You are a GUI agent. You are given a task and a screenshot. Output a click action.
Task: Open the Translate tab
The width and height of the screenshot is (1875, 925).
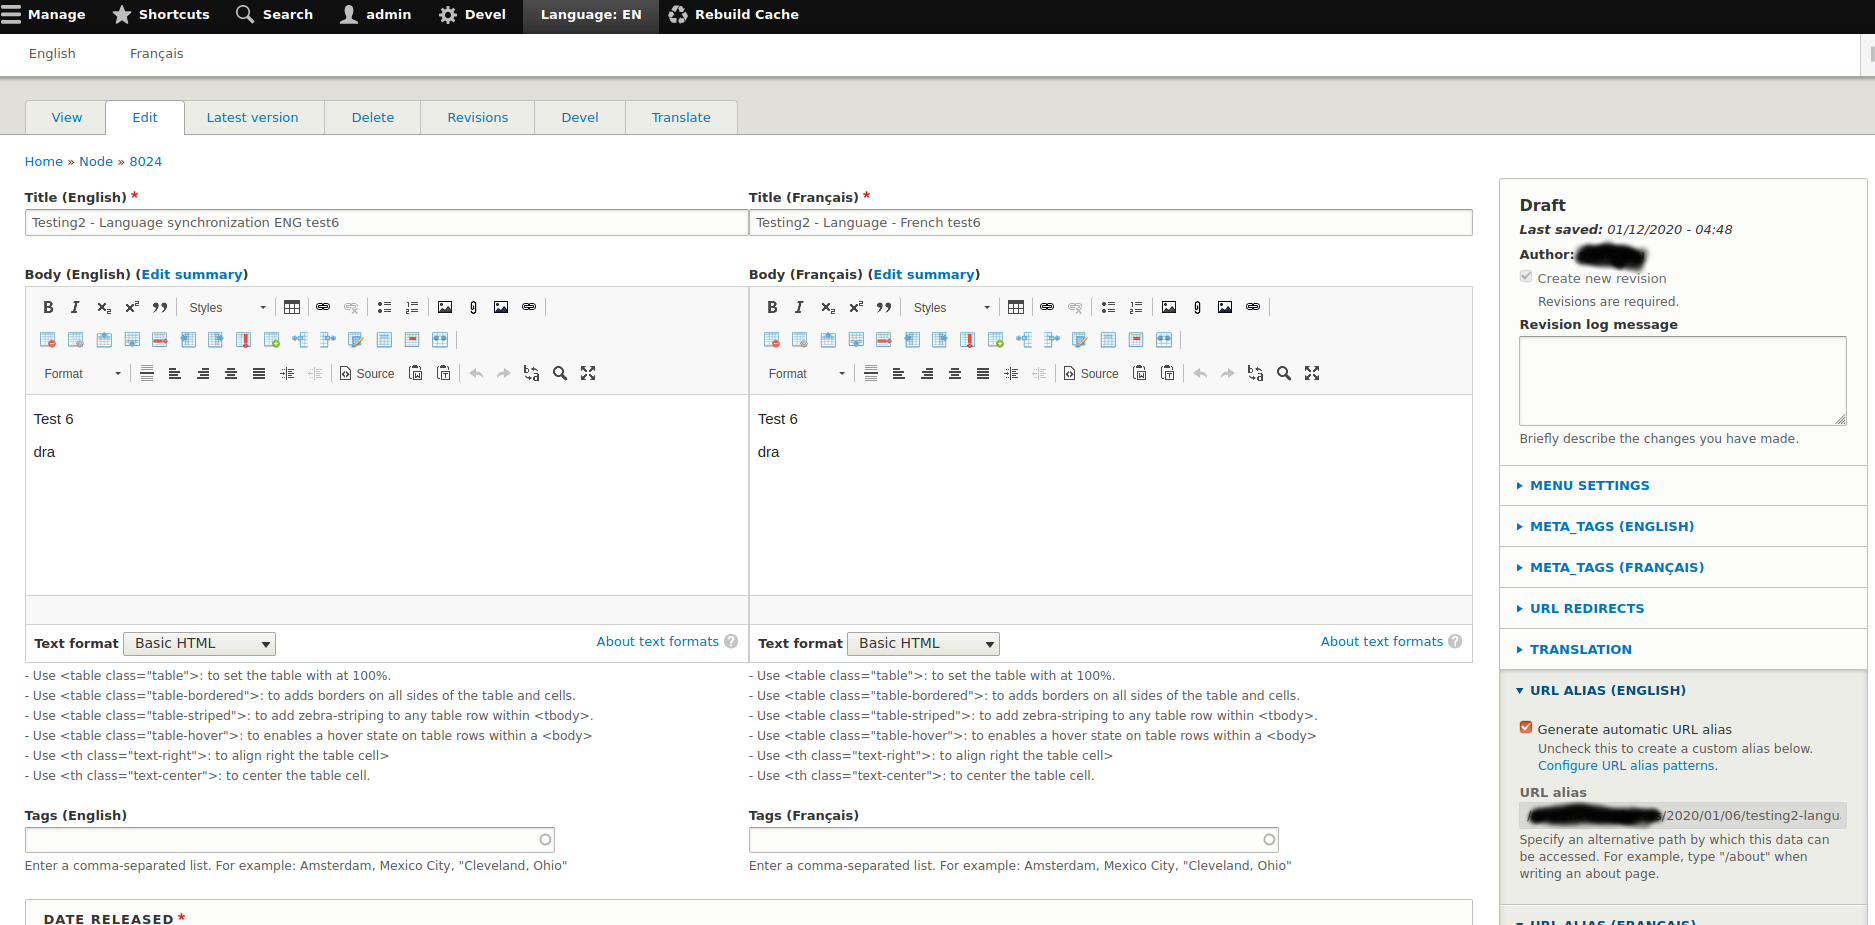pyautogui.click(x=681, y=117)
